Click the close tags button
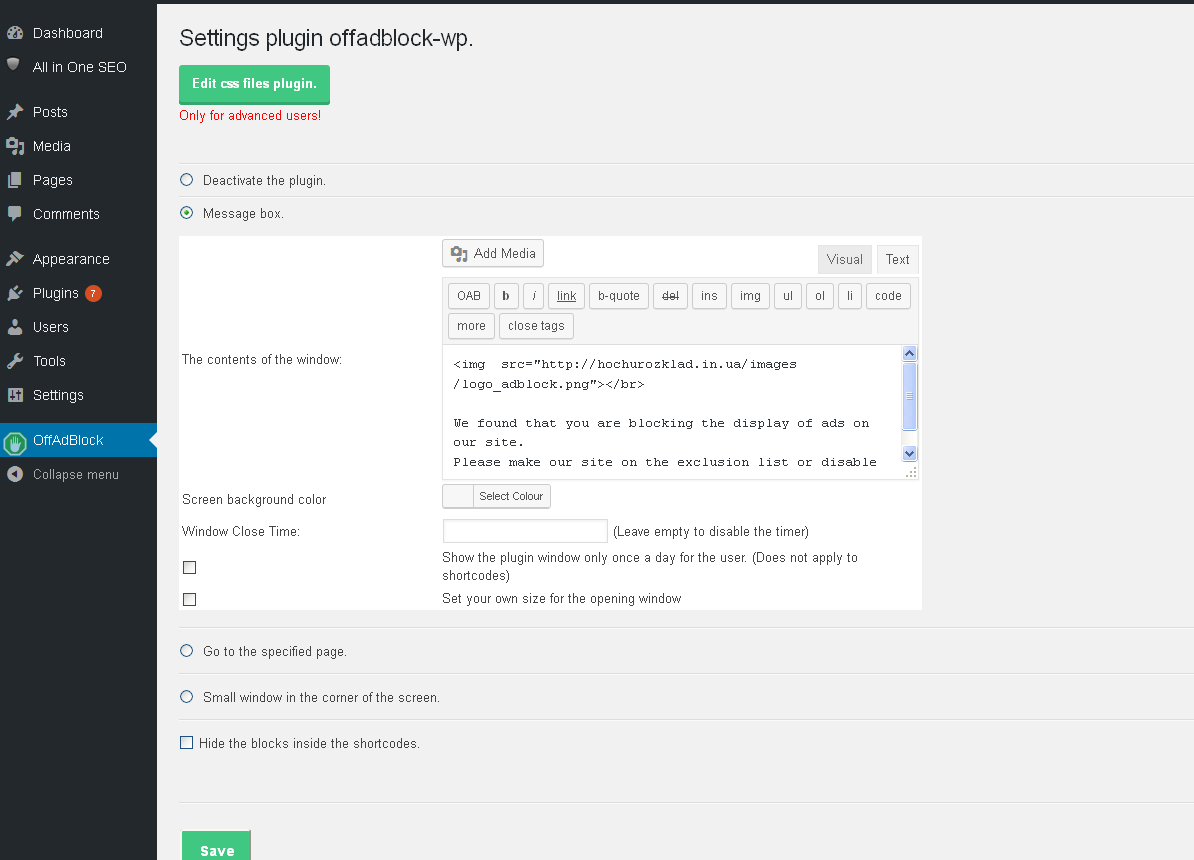Image resolution: width=1194 pixels, height=860 pixels. [536, 326]
